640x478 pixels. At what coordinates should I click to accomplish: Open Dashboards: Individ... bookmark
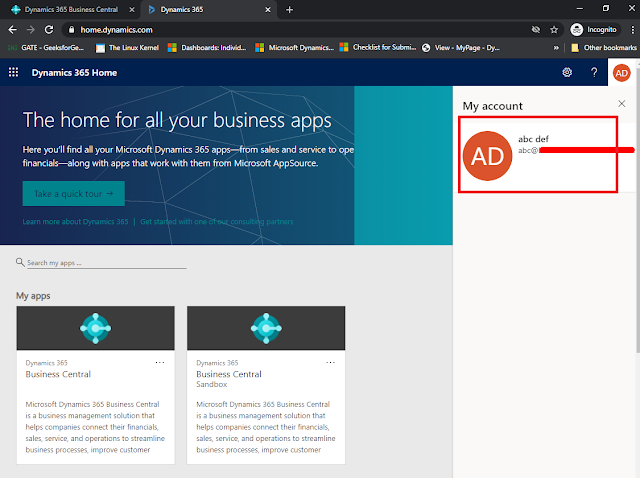pos(207,48)
